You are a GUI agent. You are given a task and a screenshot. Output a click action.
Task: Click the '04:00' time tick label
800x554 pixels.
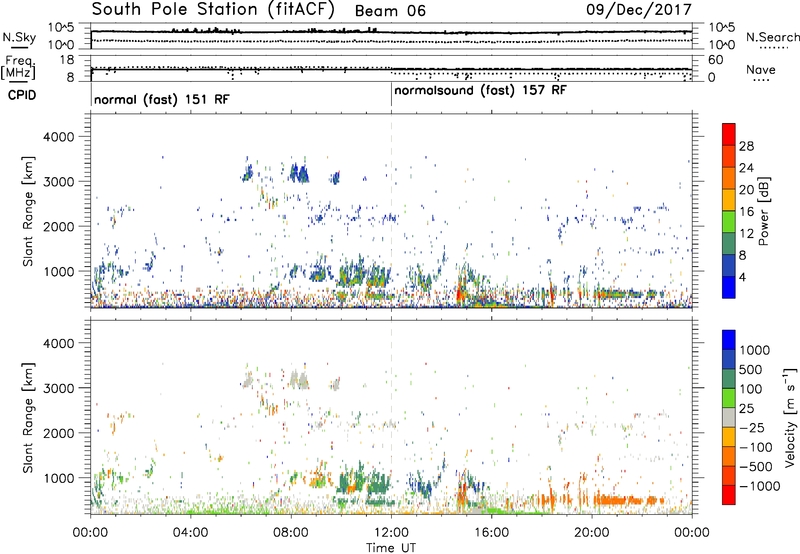190,533
